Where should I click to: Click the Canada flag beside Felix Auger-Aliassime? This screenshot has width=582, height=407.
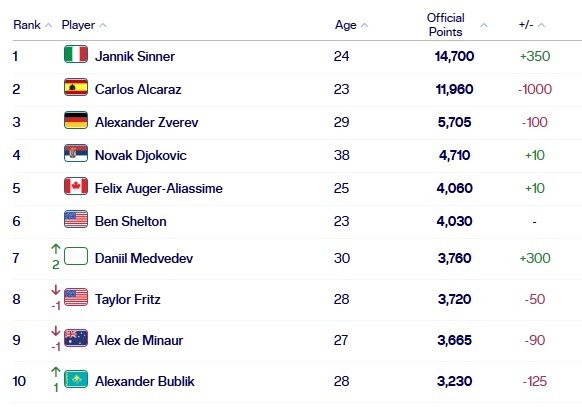(76, 186)
